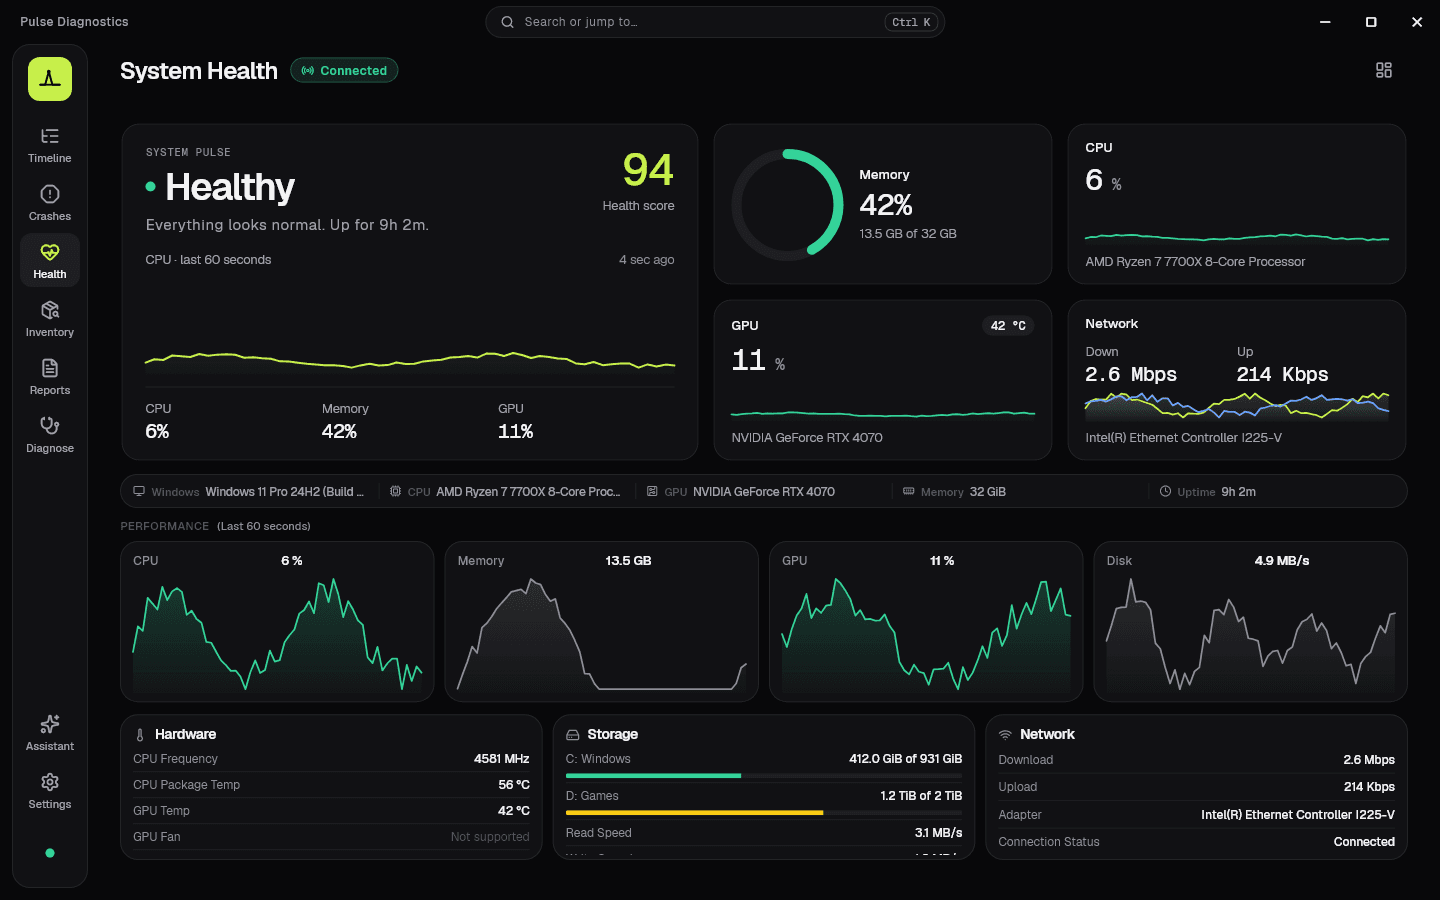1440x900 pixels.
Task: Click the Memory icon in info bar
Action: click(x=909, y=492)
